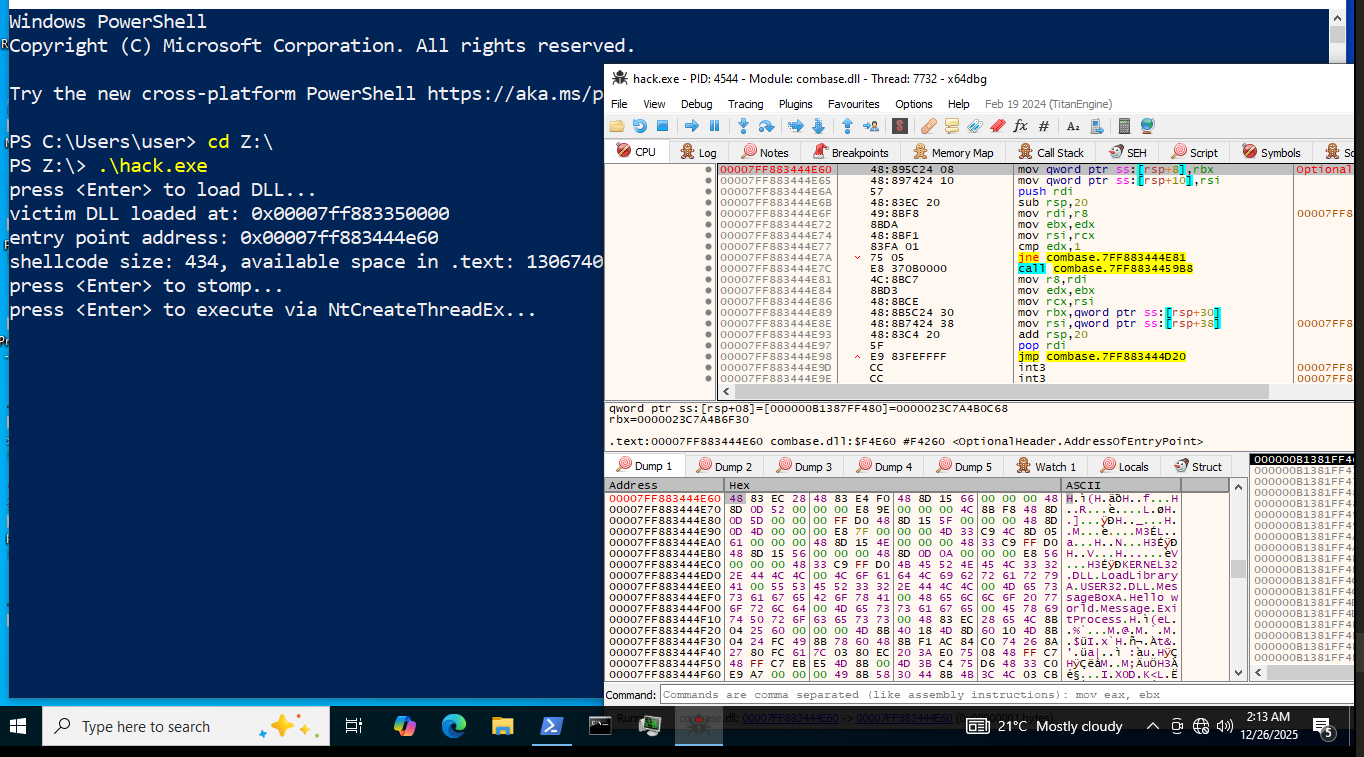This screenshot has width=1364, height=757.
Task: Click the Address column header in dump
Action: click(664, 485)
